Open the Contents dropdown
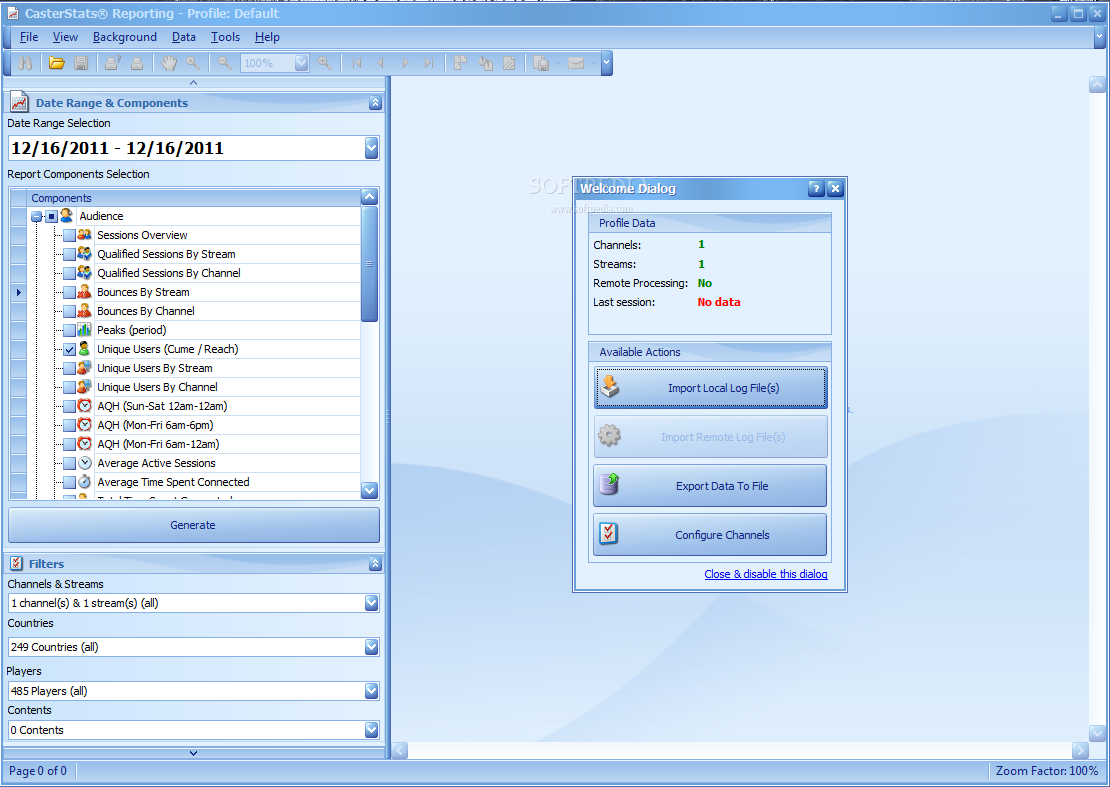 coord(372,730)
